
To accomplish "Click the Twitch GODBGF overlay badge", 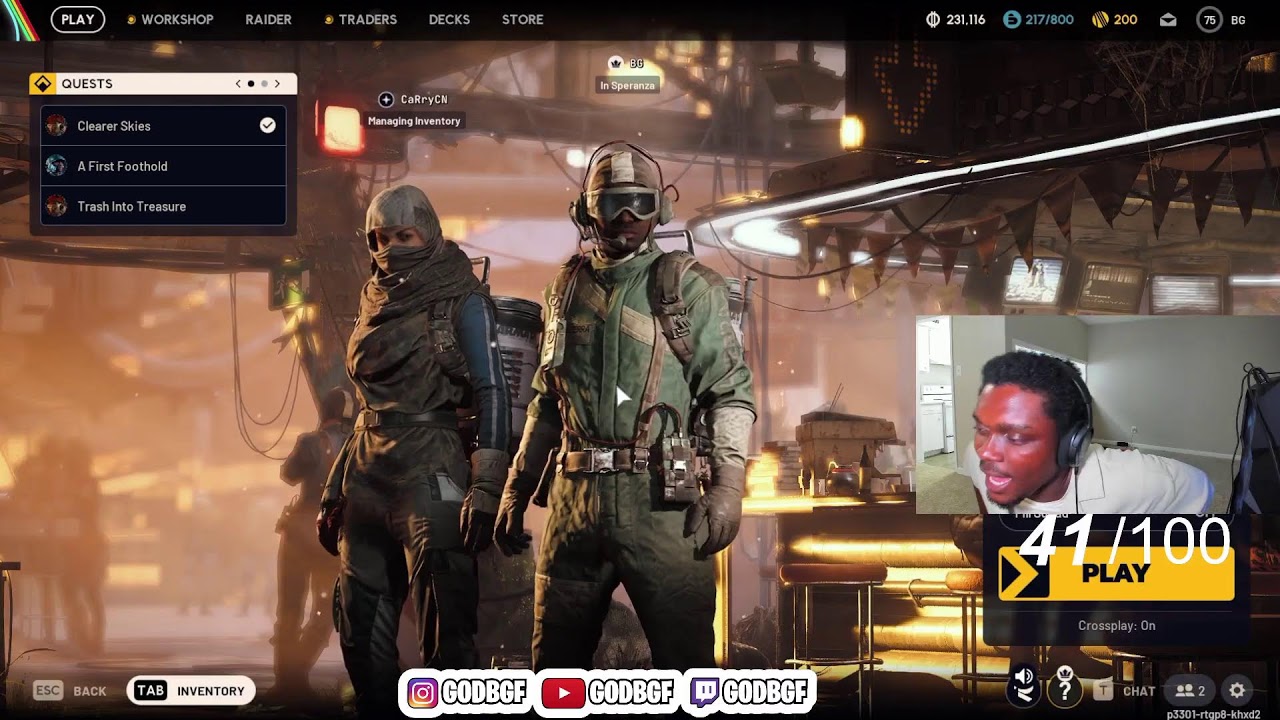I will (x=750, y=692).
